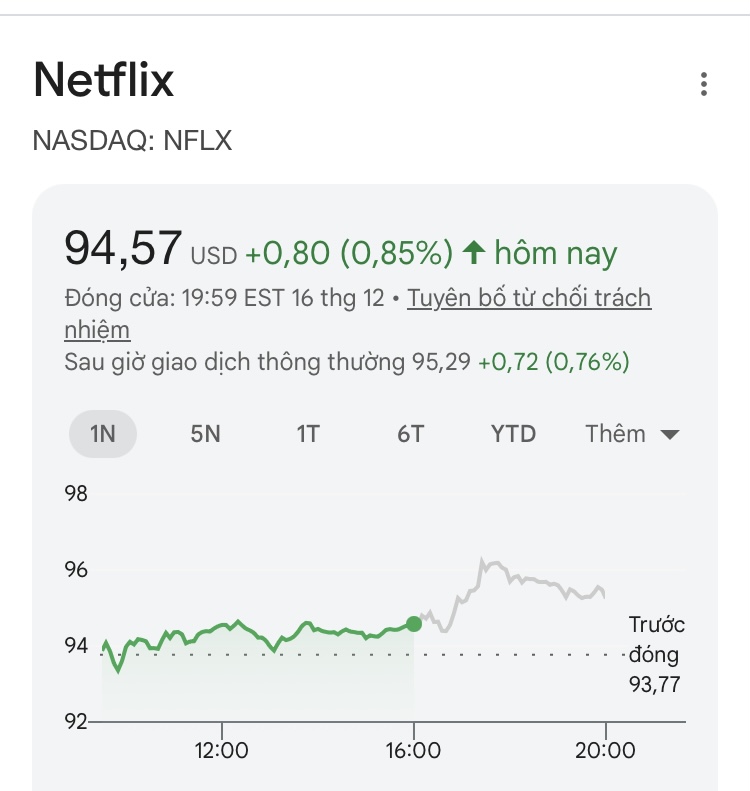Screen dimensions: 750x791
Task: Click the Netflix title heading
Action: tap(104, 81)
